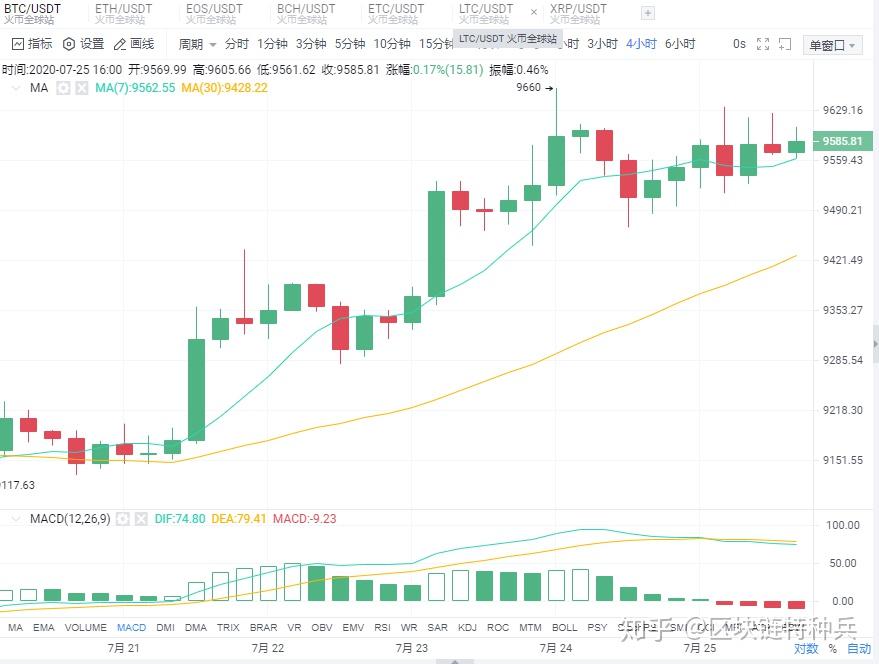Image resolution: width=879 pixels, height=664 pixels.
Task: Toggle BOLL indicator in bottom bar
Action: tap(565, 628)
